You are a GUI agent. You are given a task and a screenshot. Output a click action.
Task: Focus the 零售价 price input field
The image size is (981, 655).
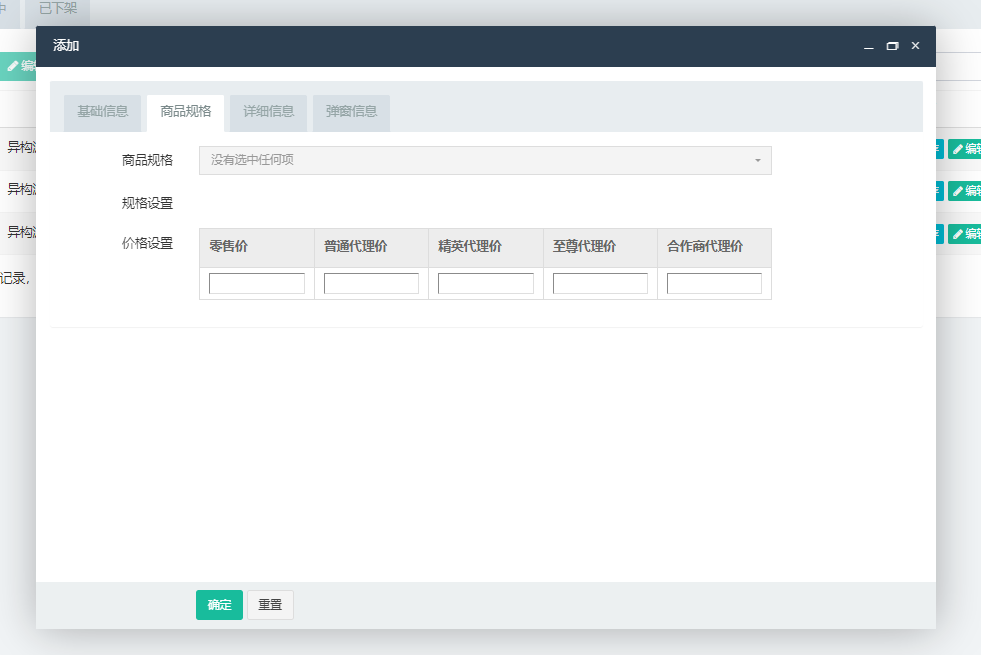click(257, 284)
